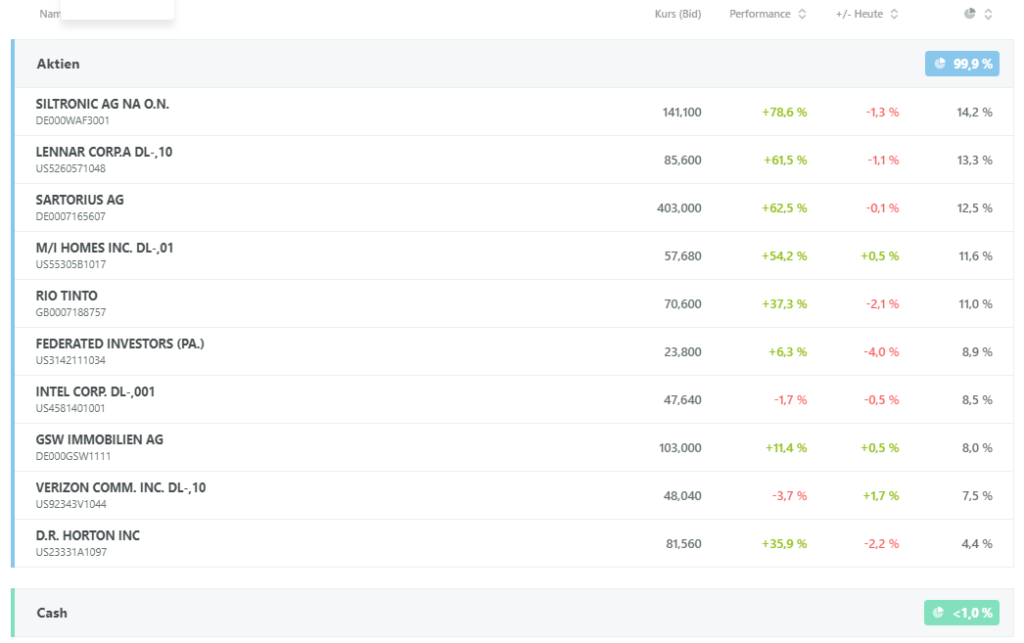Click Siltronic performance +78,6 %
Image resolution: width=1024 pixels, height=643 pixels.
[784, 112]
